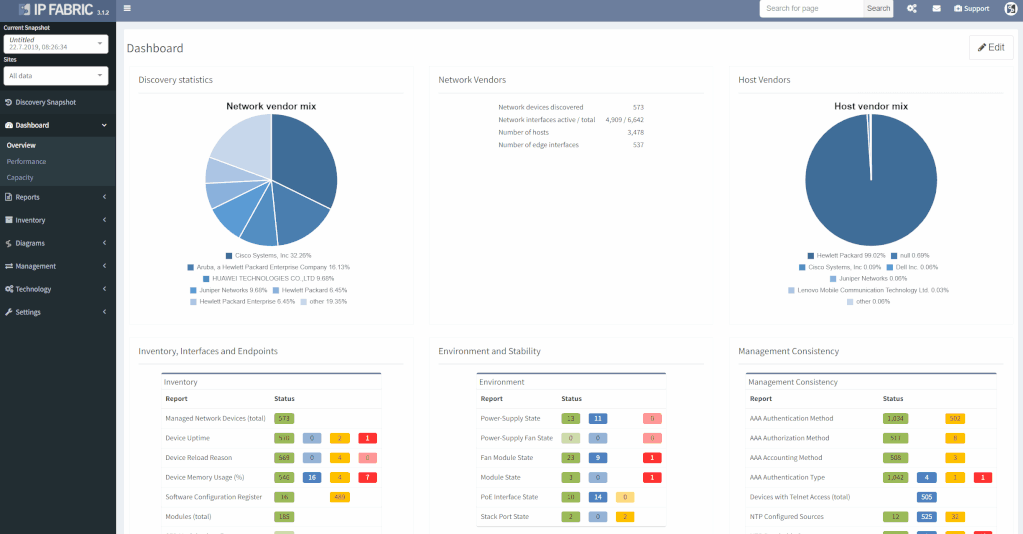Open the Current Snapshot dropdown
Image resolution: width=1023 pixels, height=534 pixels.
click(56, 44)
